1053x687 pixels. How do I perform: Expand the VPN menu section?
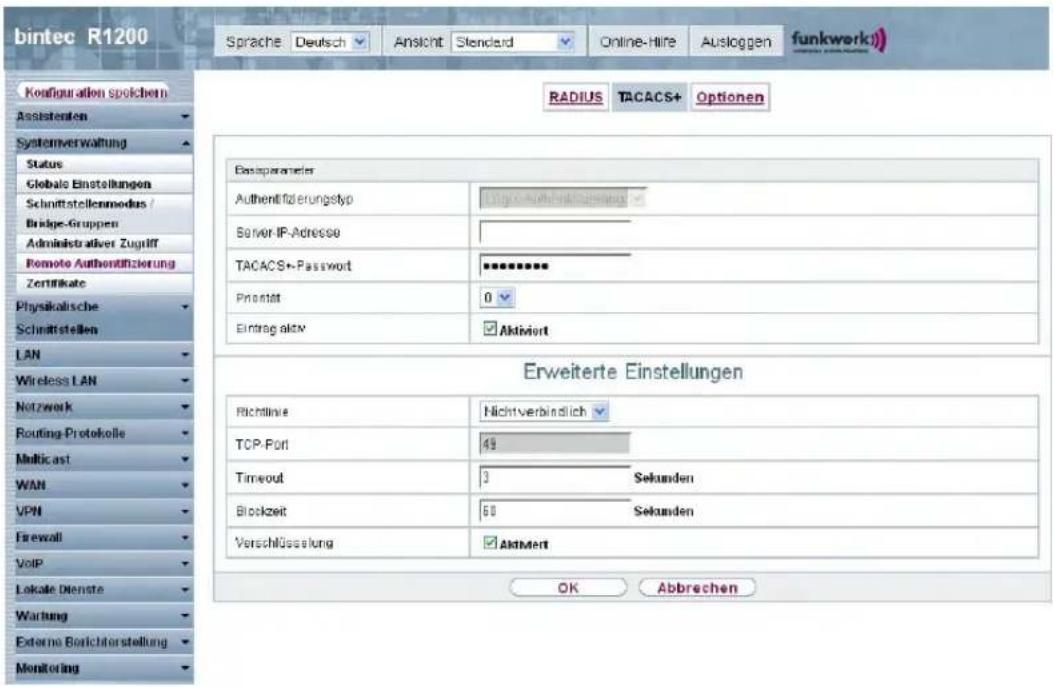point(103,511)
